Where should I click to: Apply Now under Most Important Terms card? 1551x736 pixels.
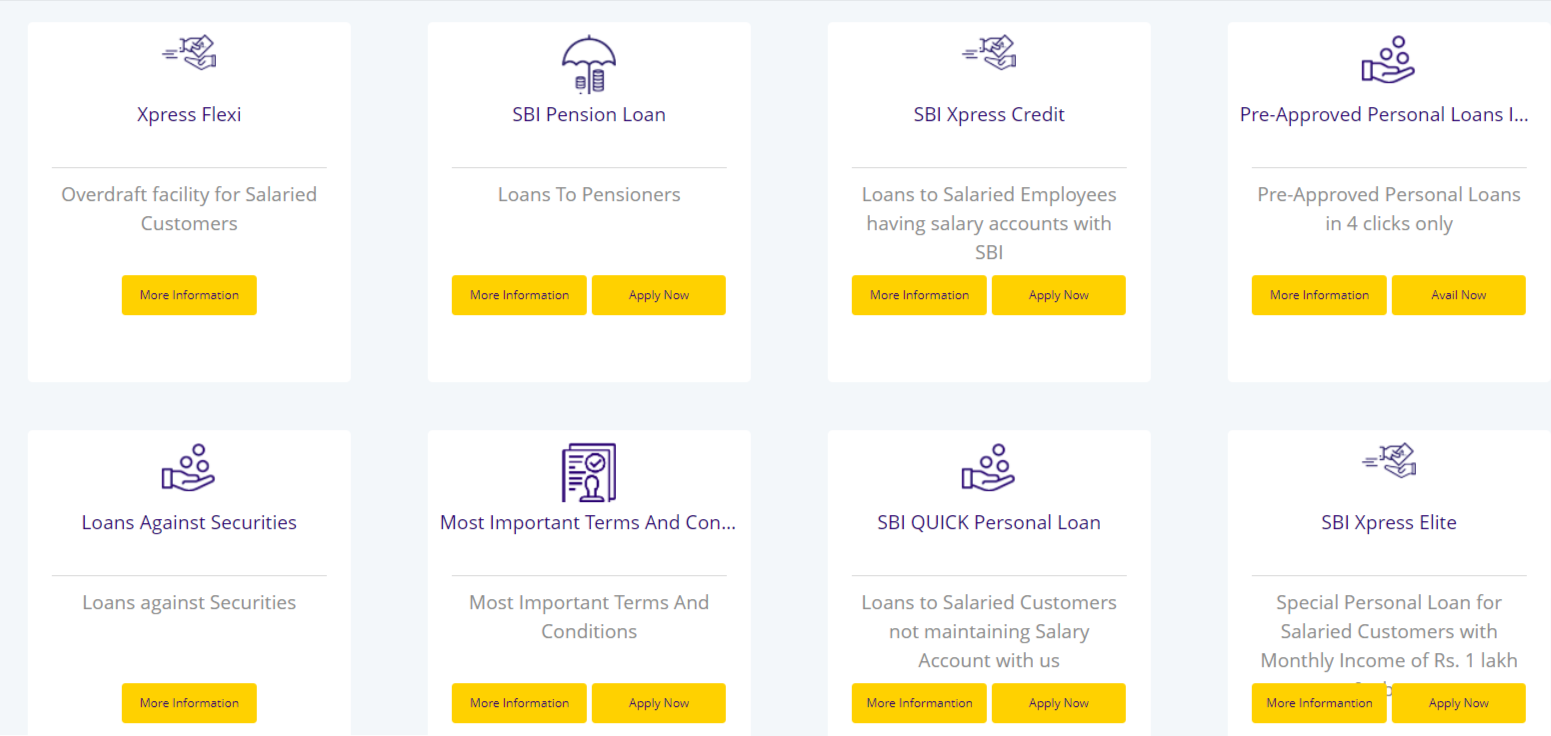pos(658,703)
